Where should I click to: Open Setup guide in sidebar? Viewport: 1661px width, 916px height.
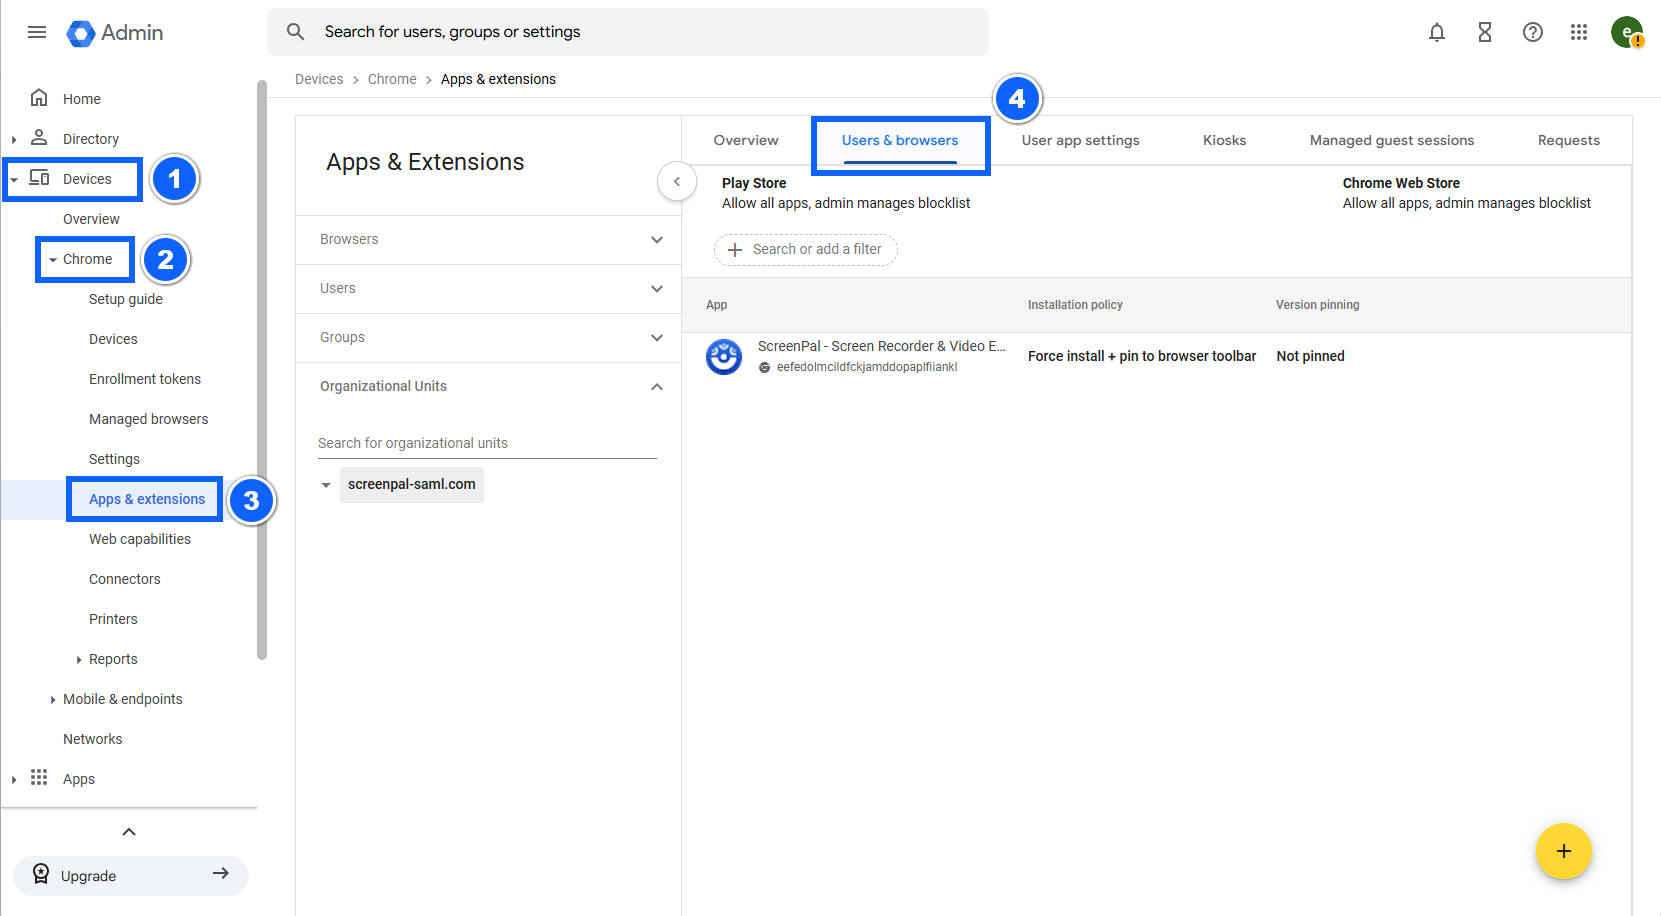[126, 299]
